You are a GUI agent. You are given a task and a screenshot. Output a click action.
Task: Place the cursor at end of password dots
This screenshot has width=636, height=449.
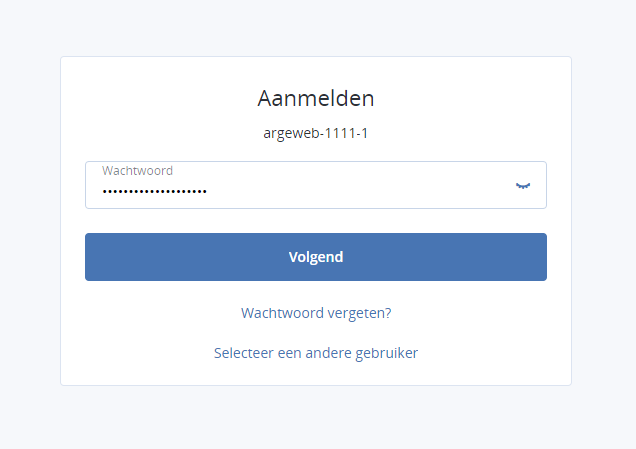pos(207,191)
